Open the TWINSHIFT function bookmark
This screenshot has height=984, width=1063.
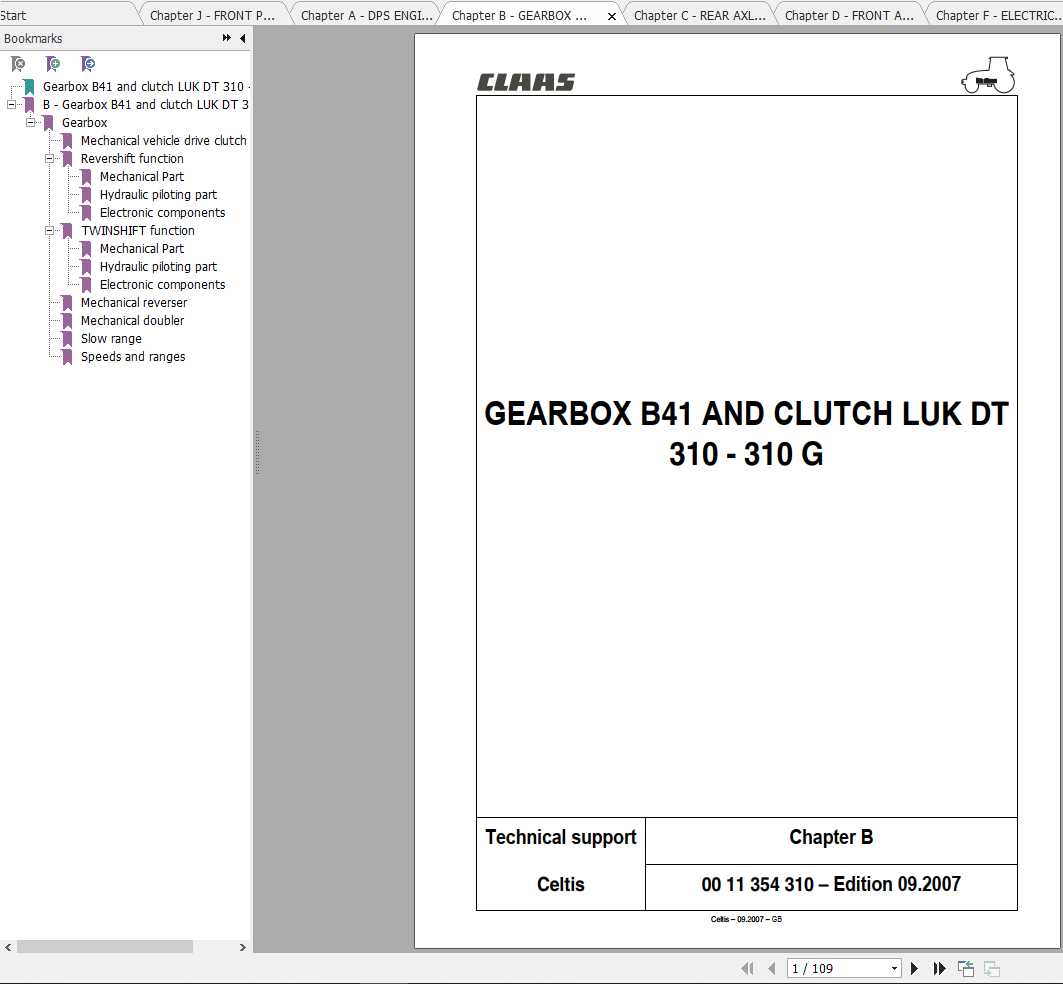pos(138,231)
